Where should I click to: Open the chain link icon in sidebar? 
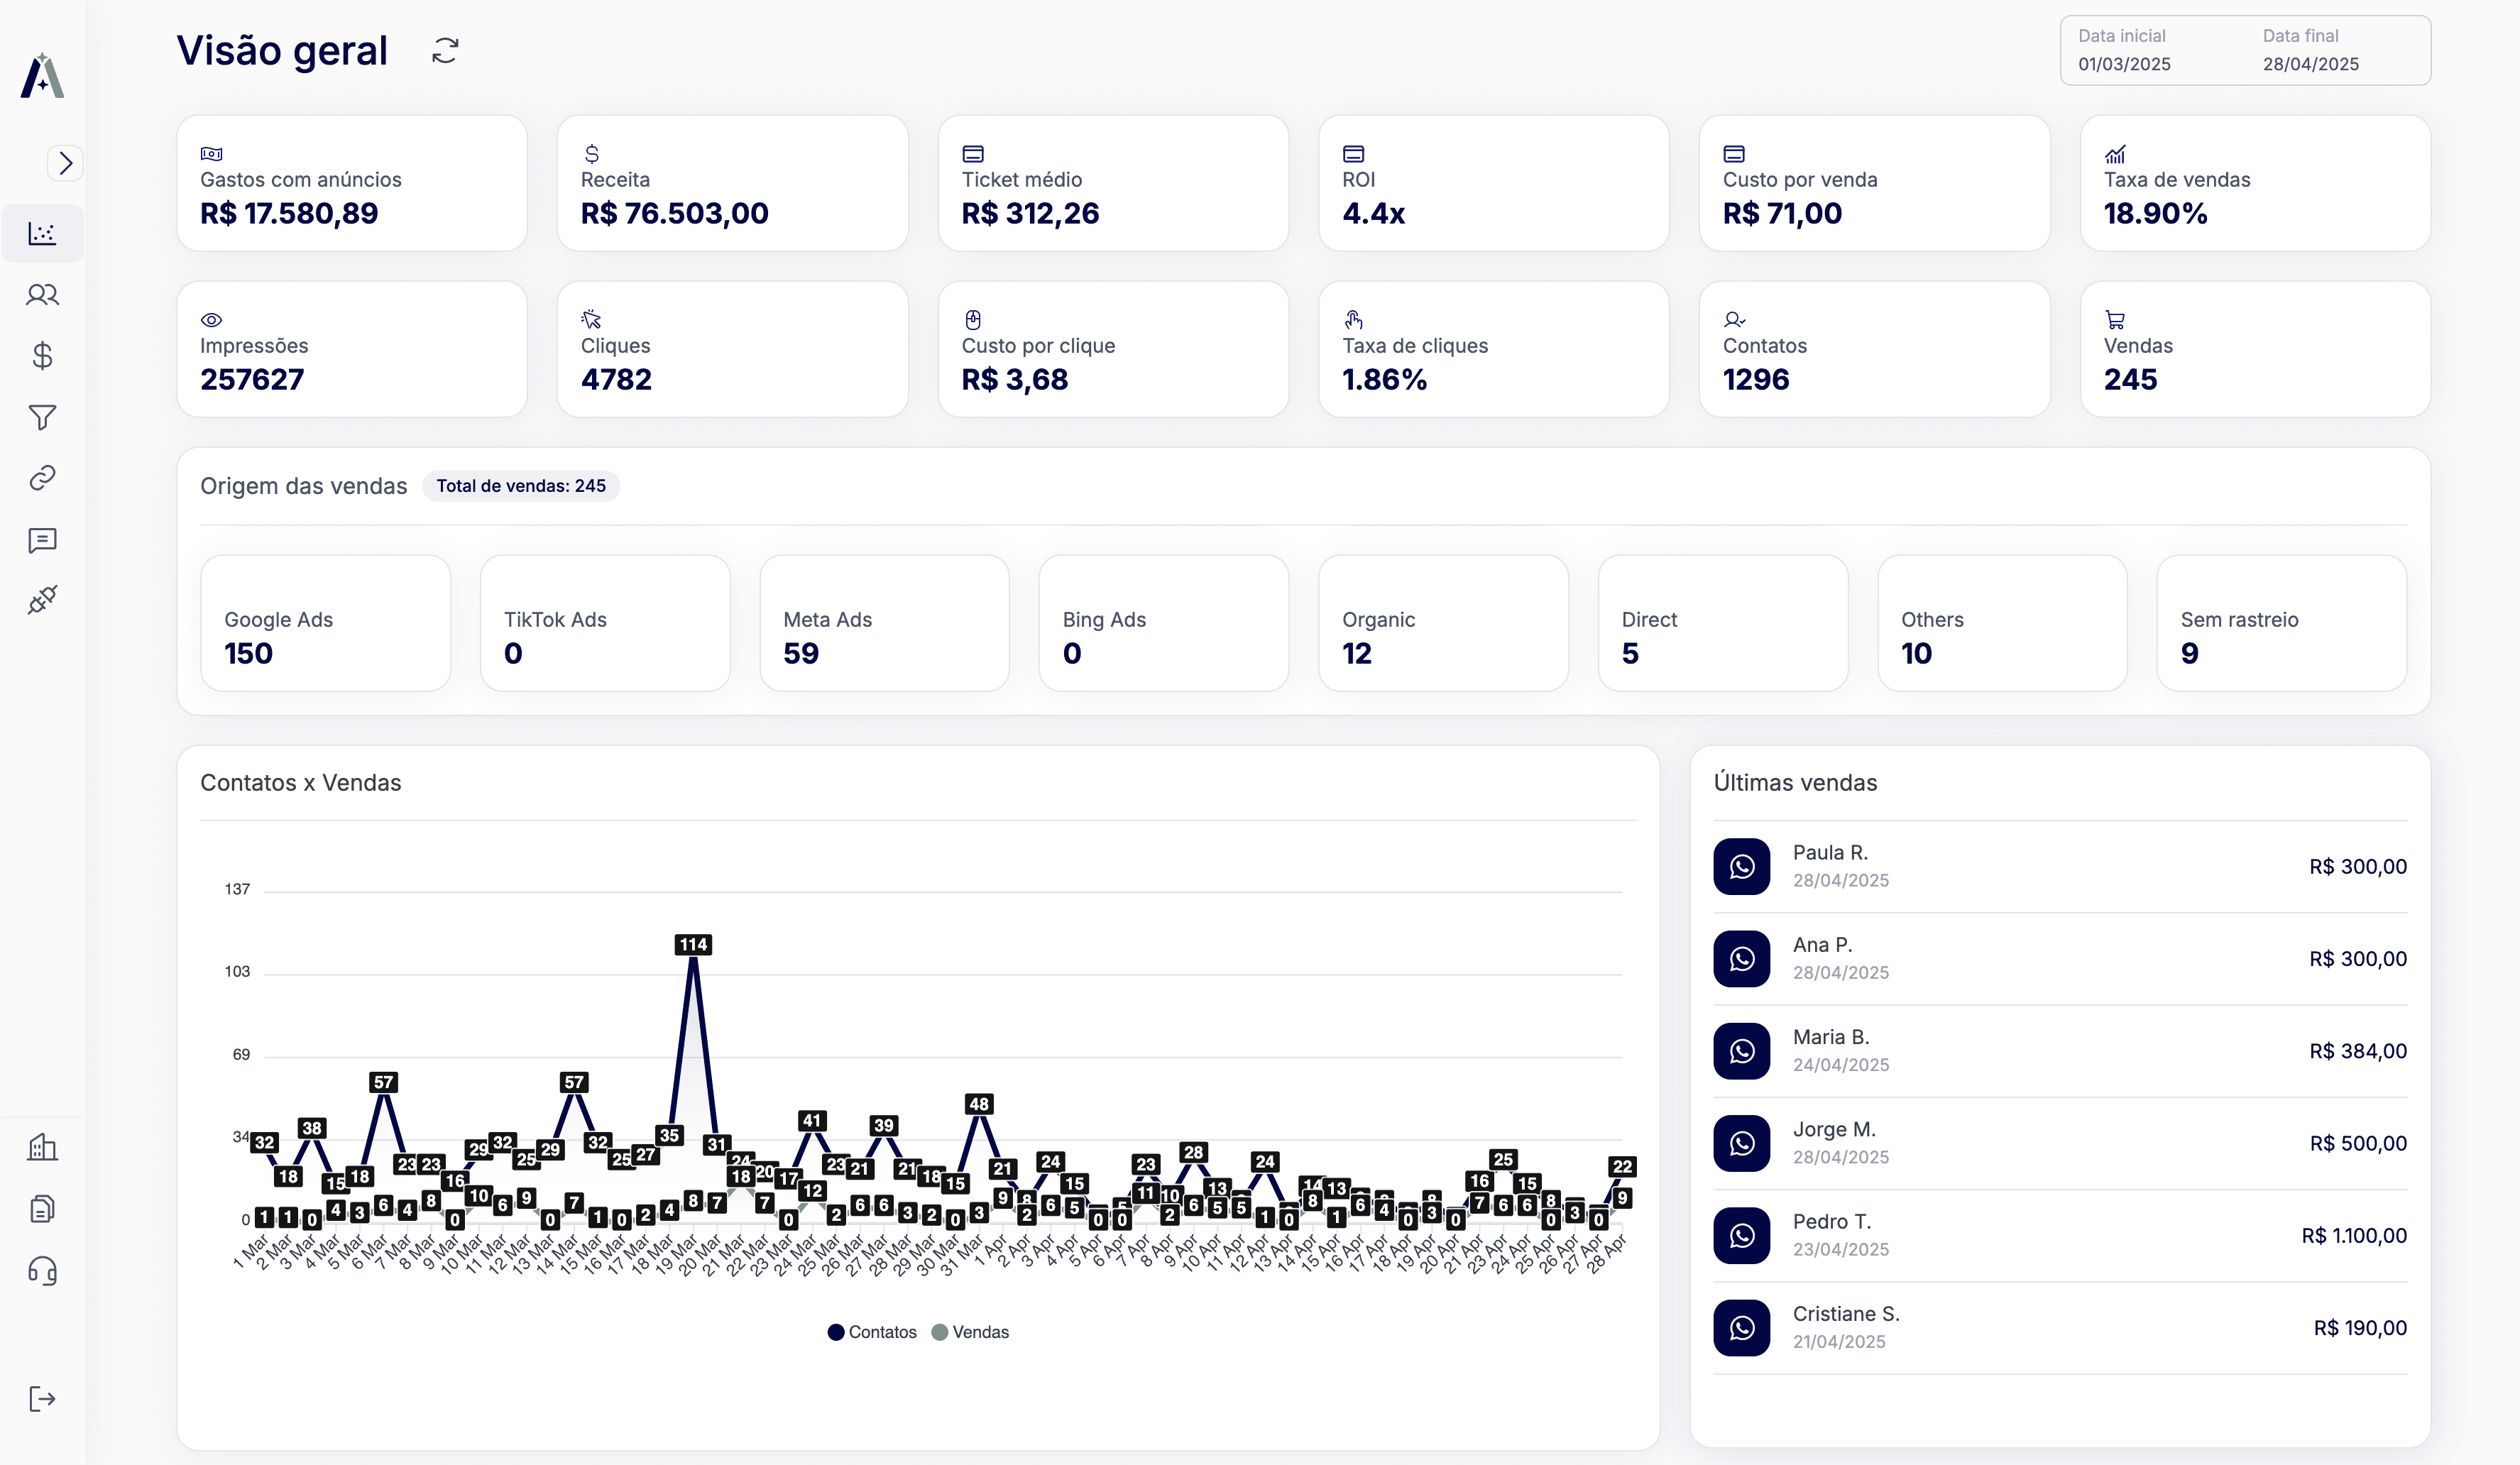[42, 478]
